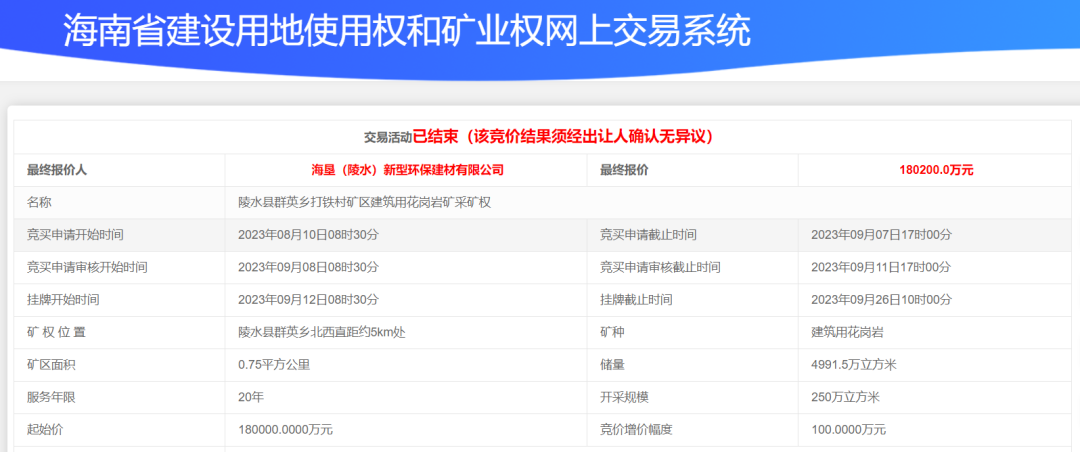Select the winning bidder 海星（陵水）新型环保建材有限公司
1080x452 pixels.
(407, 170)
